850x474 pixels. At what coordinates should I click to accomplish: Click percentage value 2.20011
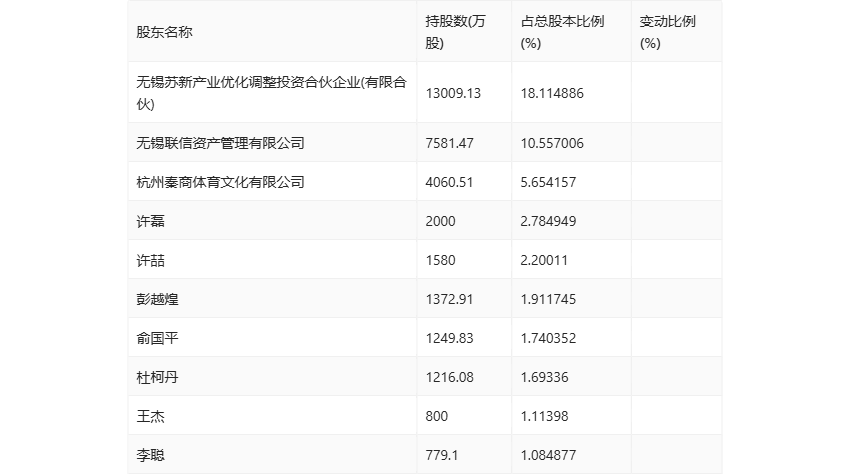coord(544,260)
